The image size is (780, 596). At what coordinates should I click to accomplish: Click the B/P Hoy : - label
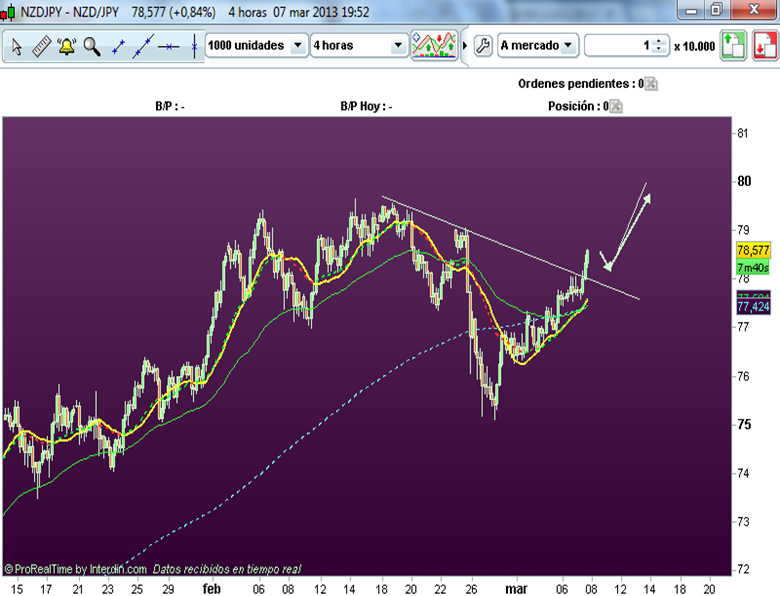(x=366, y=106)
